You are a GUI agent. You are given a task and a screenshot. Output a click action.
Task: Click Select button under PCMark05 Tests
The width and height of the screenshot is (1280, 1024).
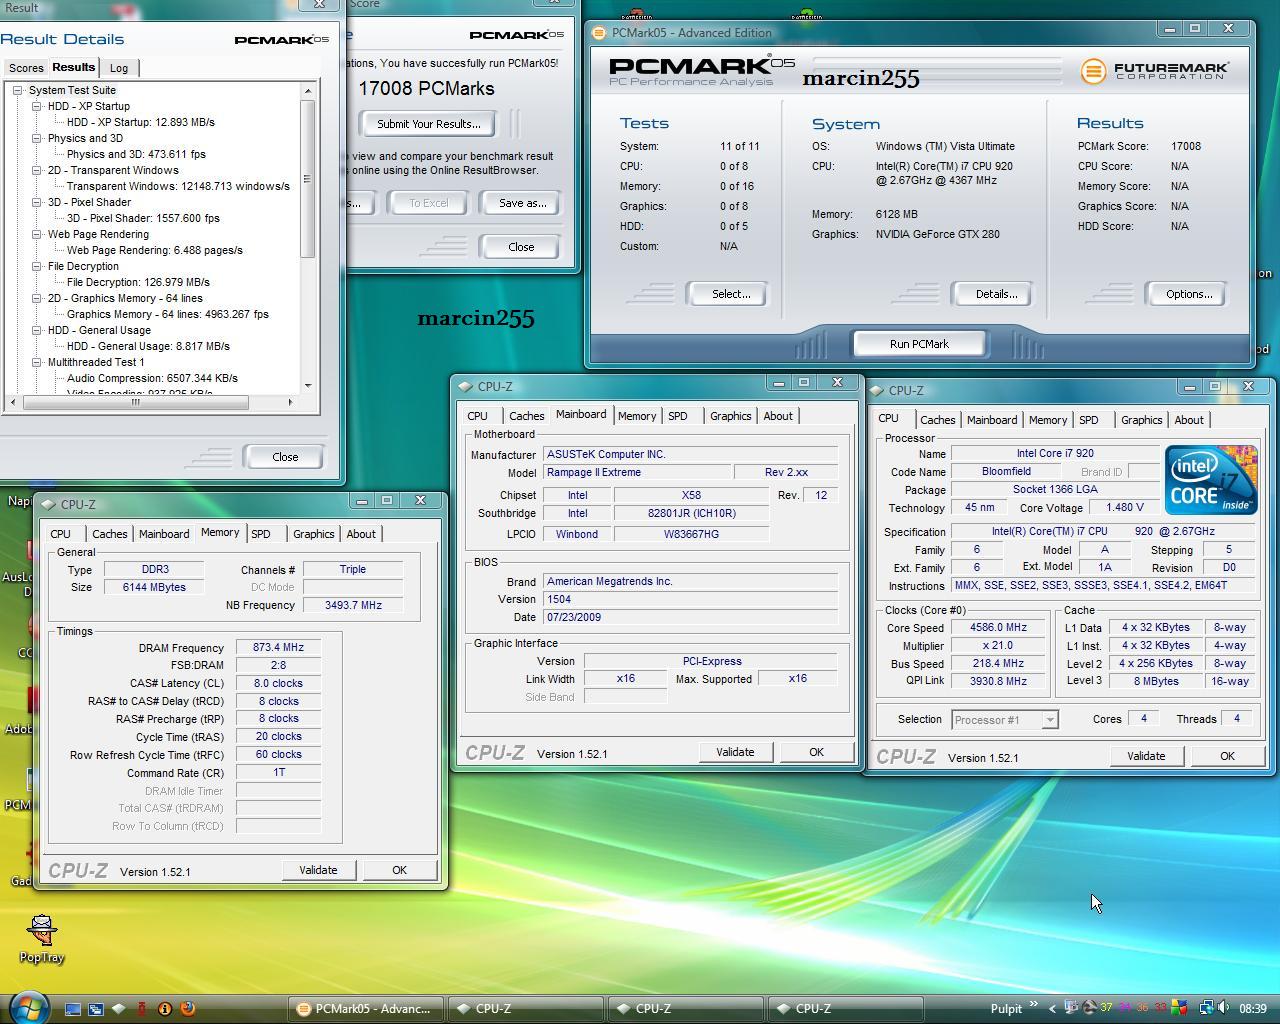click(x=730, y=294)
